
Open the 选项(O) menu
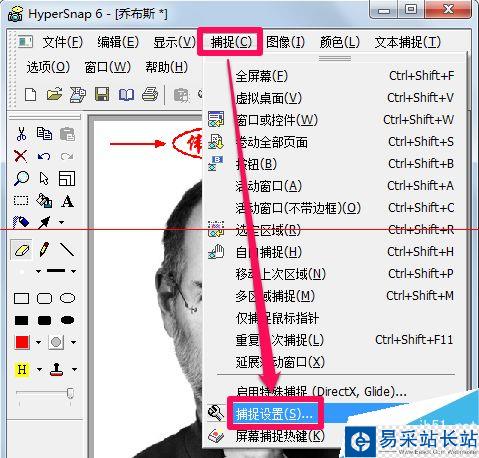48,67
